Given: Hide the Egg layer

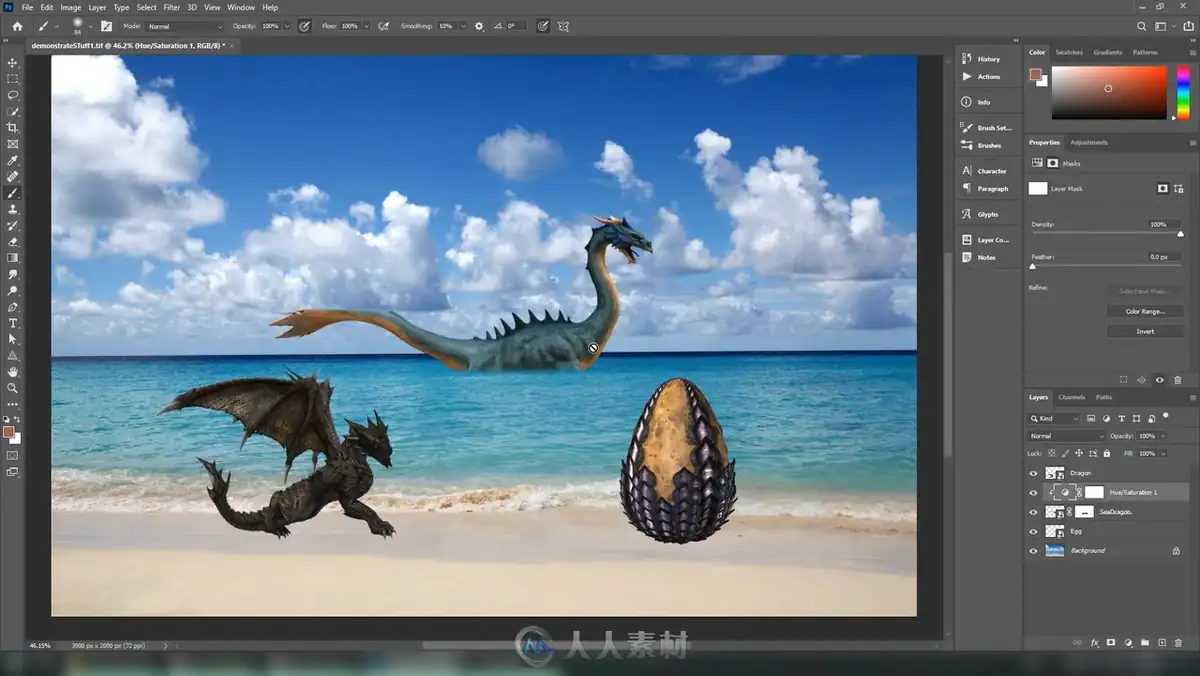Looking at the screenshot, I should 1033,531.
